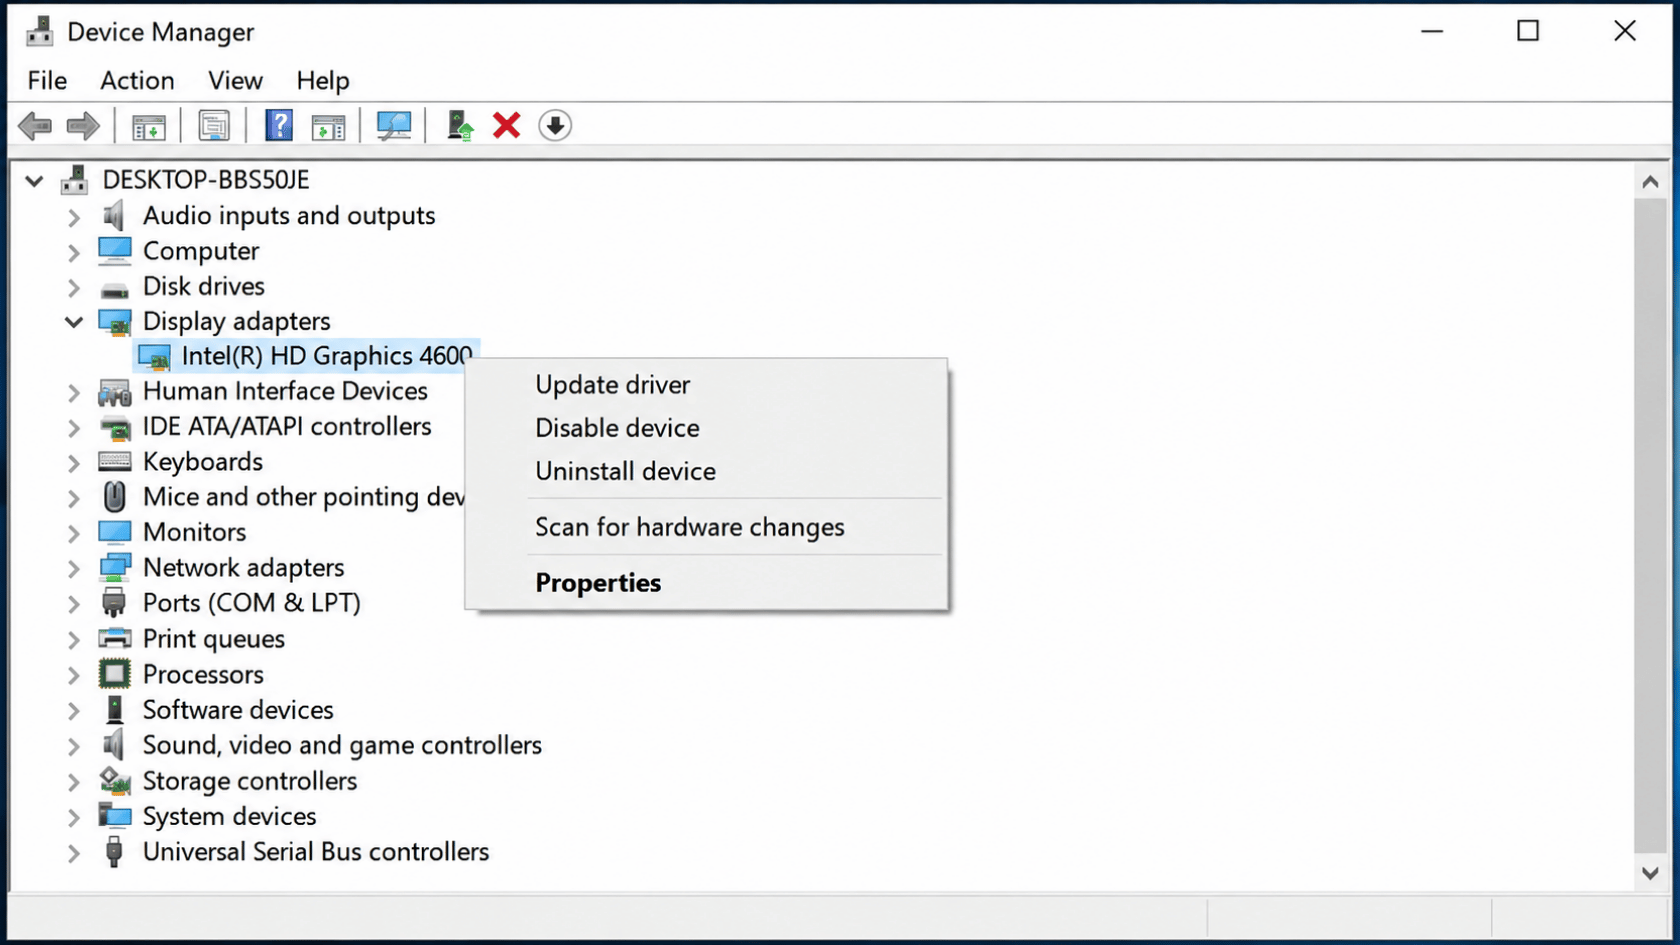Click the IDE ATA/ATAPI controllers icon

click(x=115, y=427)
